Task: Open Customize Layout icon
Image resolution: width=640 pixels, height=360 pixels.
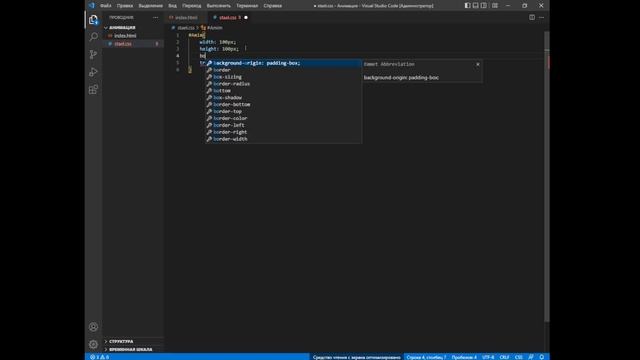Action: (495, 6)
